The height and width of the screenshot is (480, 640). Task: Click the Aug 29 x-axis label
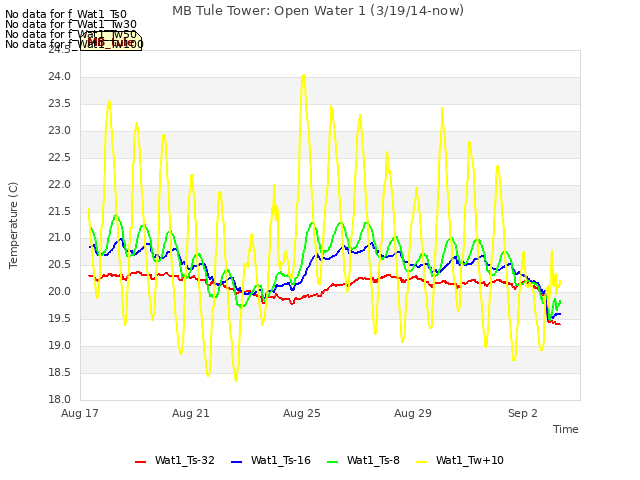click(413, 413)
